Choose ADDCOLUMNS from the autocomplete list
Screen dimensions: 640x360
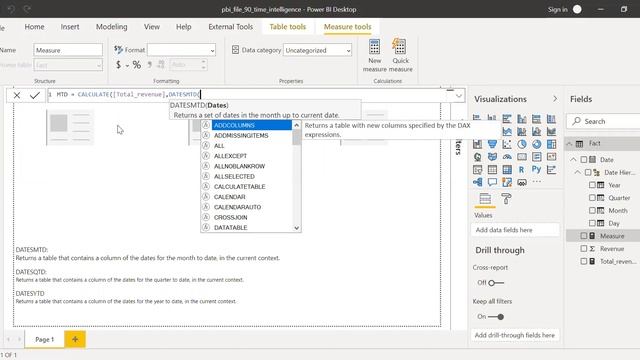point(251,125)
